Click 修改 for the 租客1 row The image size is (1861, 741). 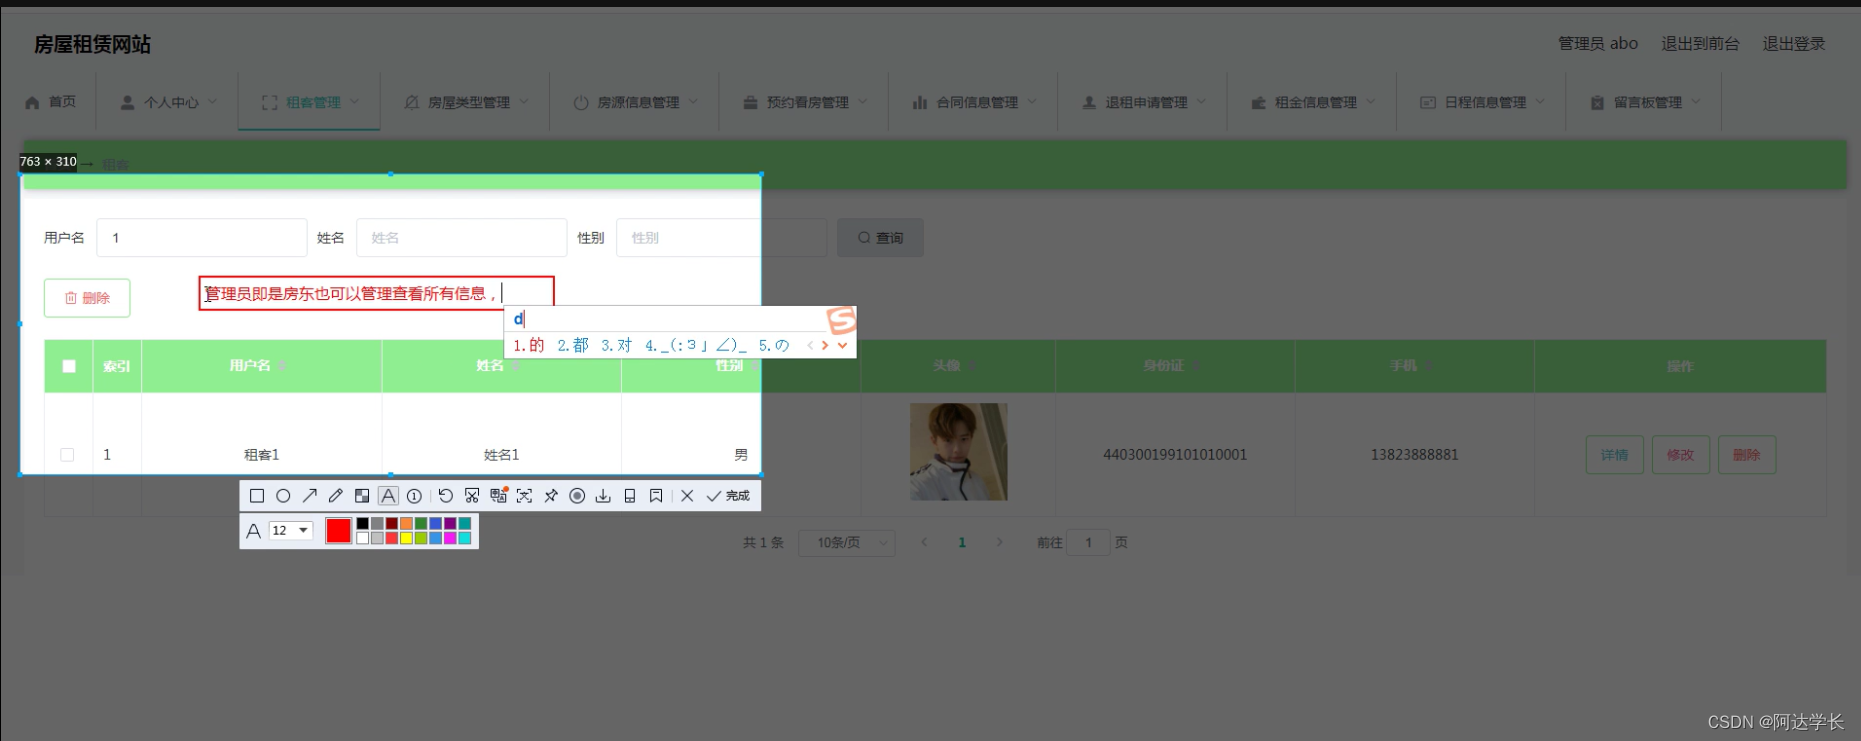(1680, 455)
